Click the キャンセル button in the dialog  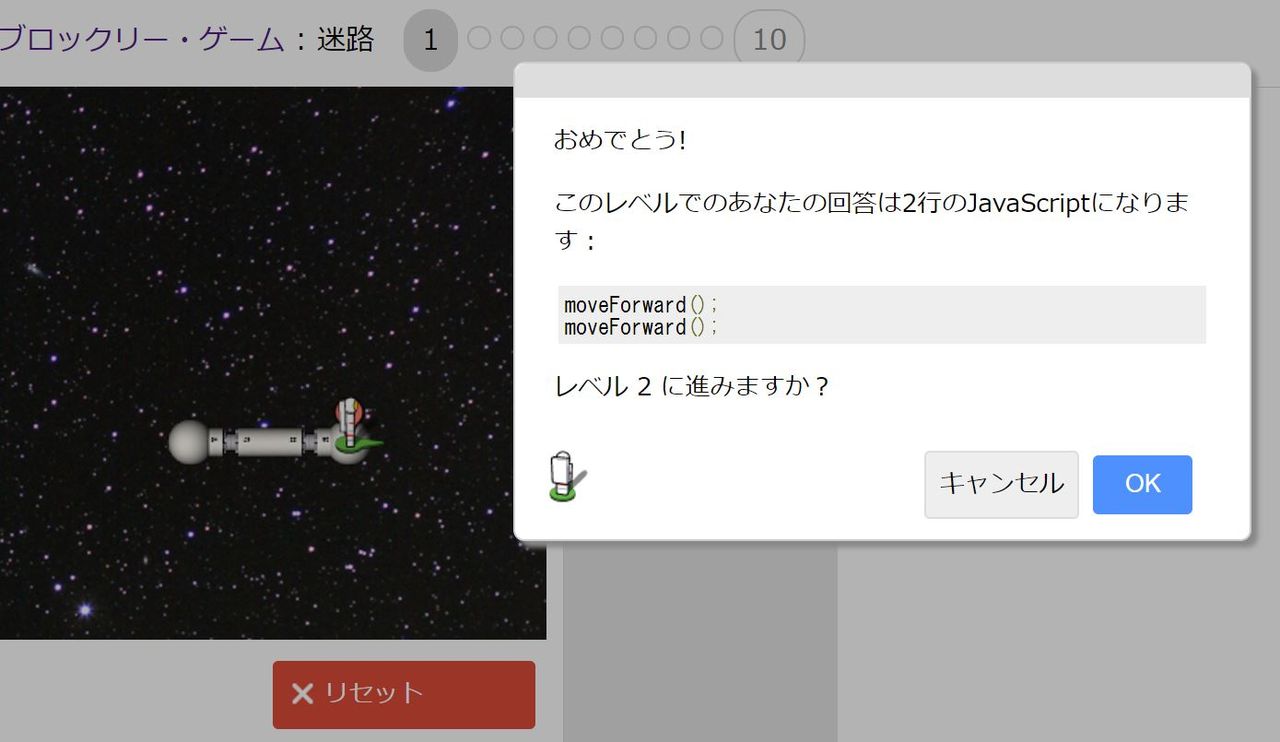click(1001, 485)
